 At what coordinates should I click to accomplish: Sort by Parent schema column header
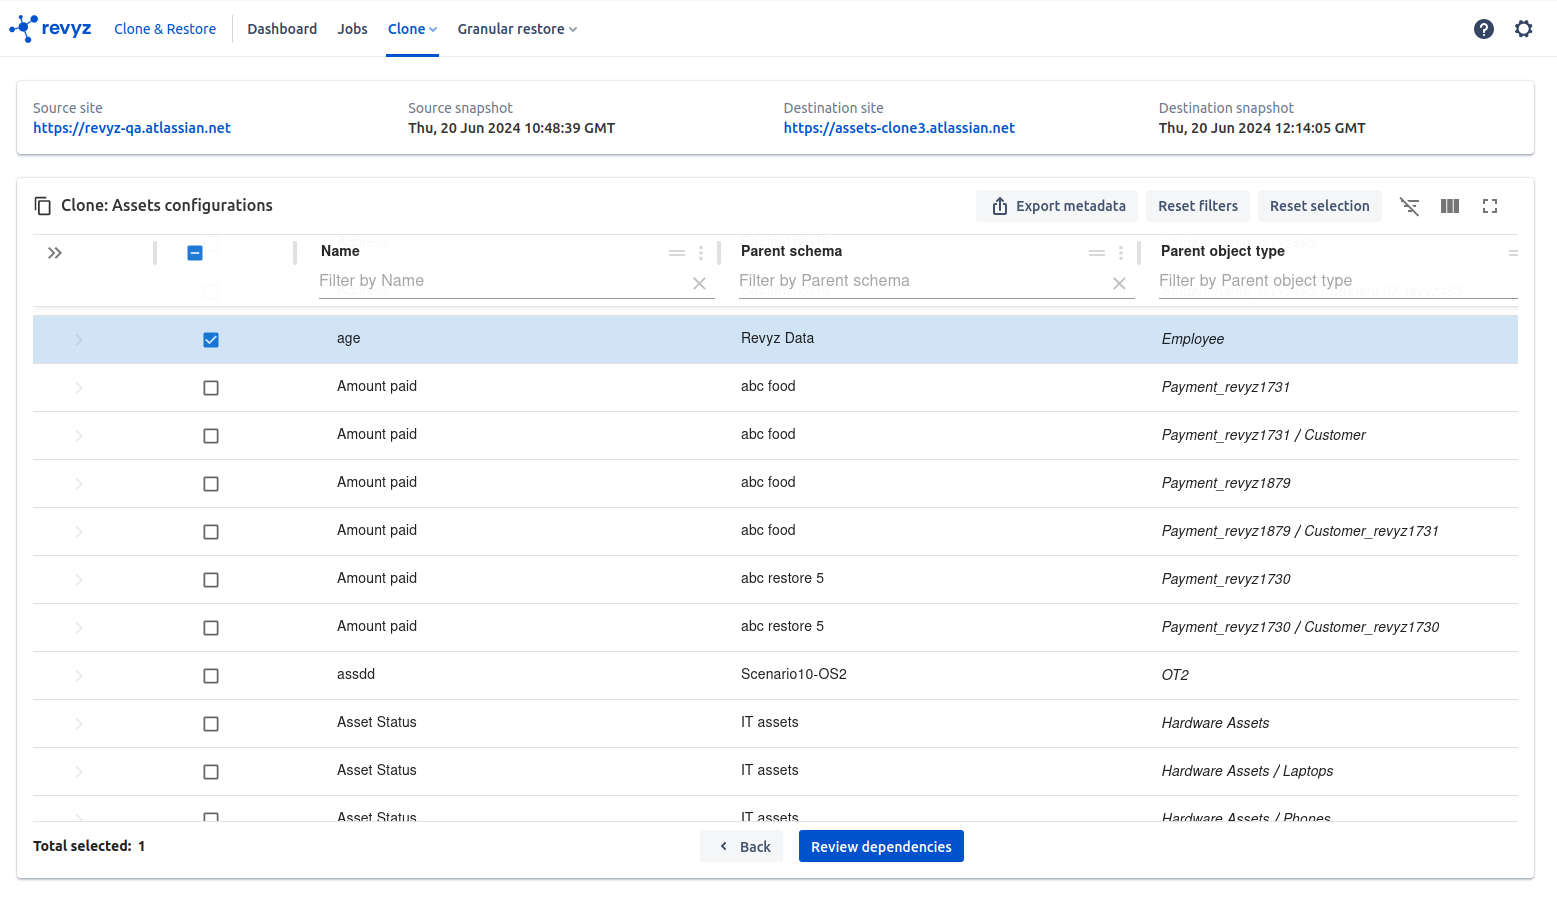click(791, 251)
